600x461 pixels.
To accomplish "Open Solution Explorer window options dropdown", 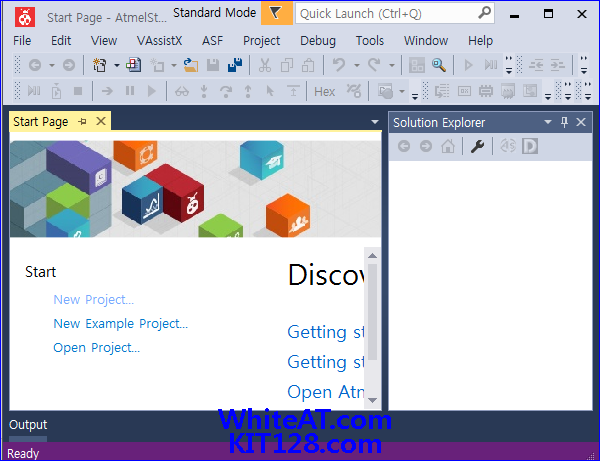I will tap(548, 122).
